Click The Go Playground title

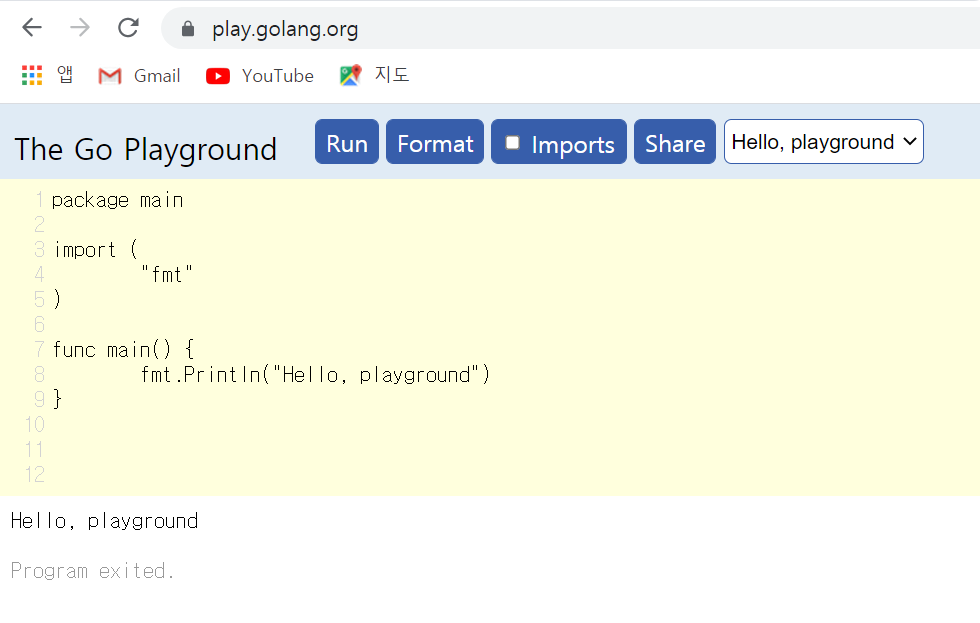146,150
